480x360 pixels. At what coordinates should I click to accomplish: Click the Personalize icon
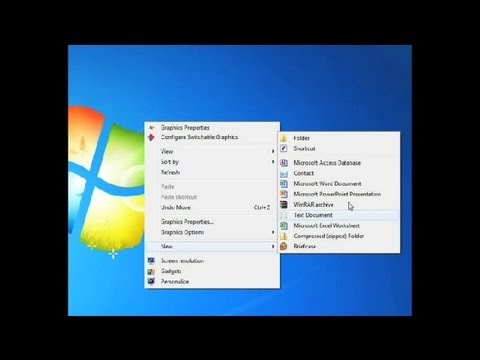click(x=151, y=282)
